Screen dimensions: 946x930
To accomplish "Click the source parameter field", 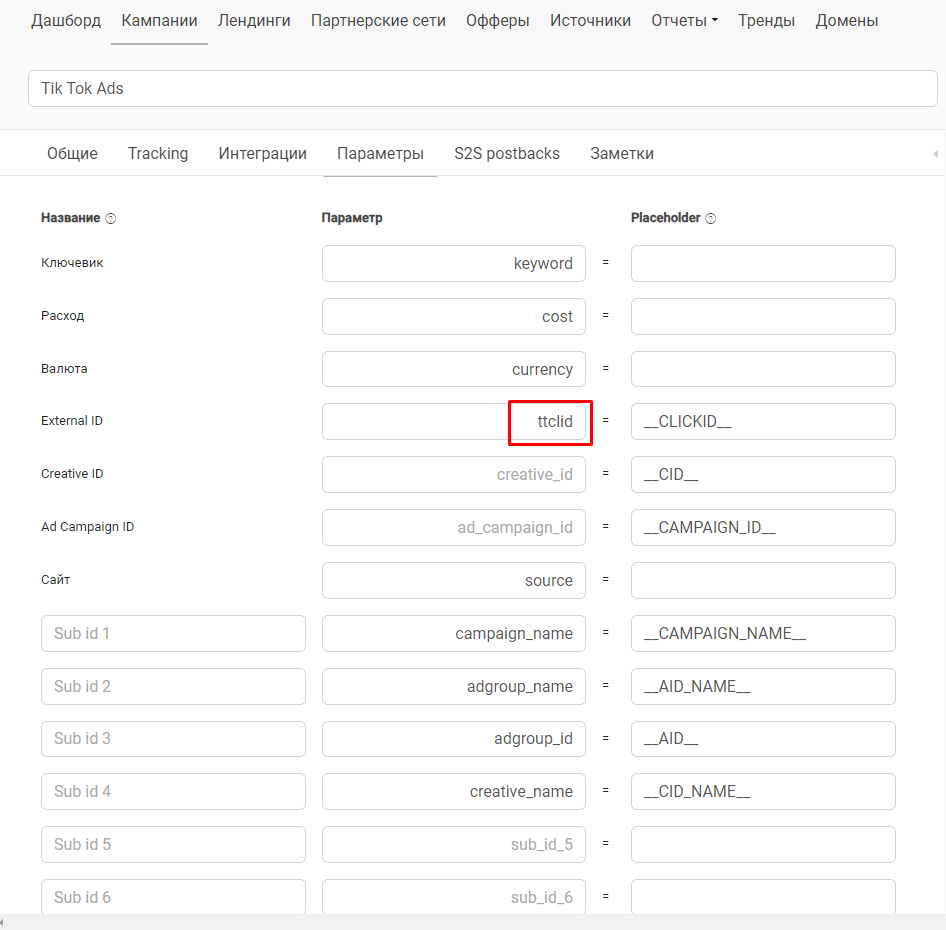I will tap(454, 581).
